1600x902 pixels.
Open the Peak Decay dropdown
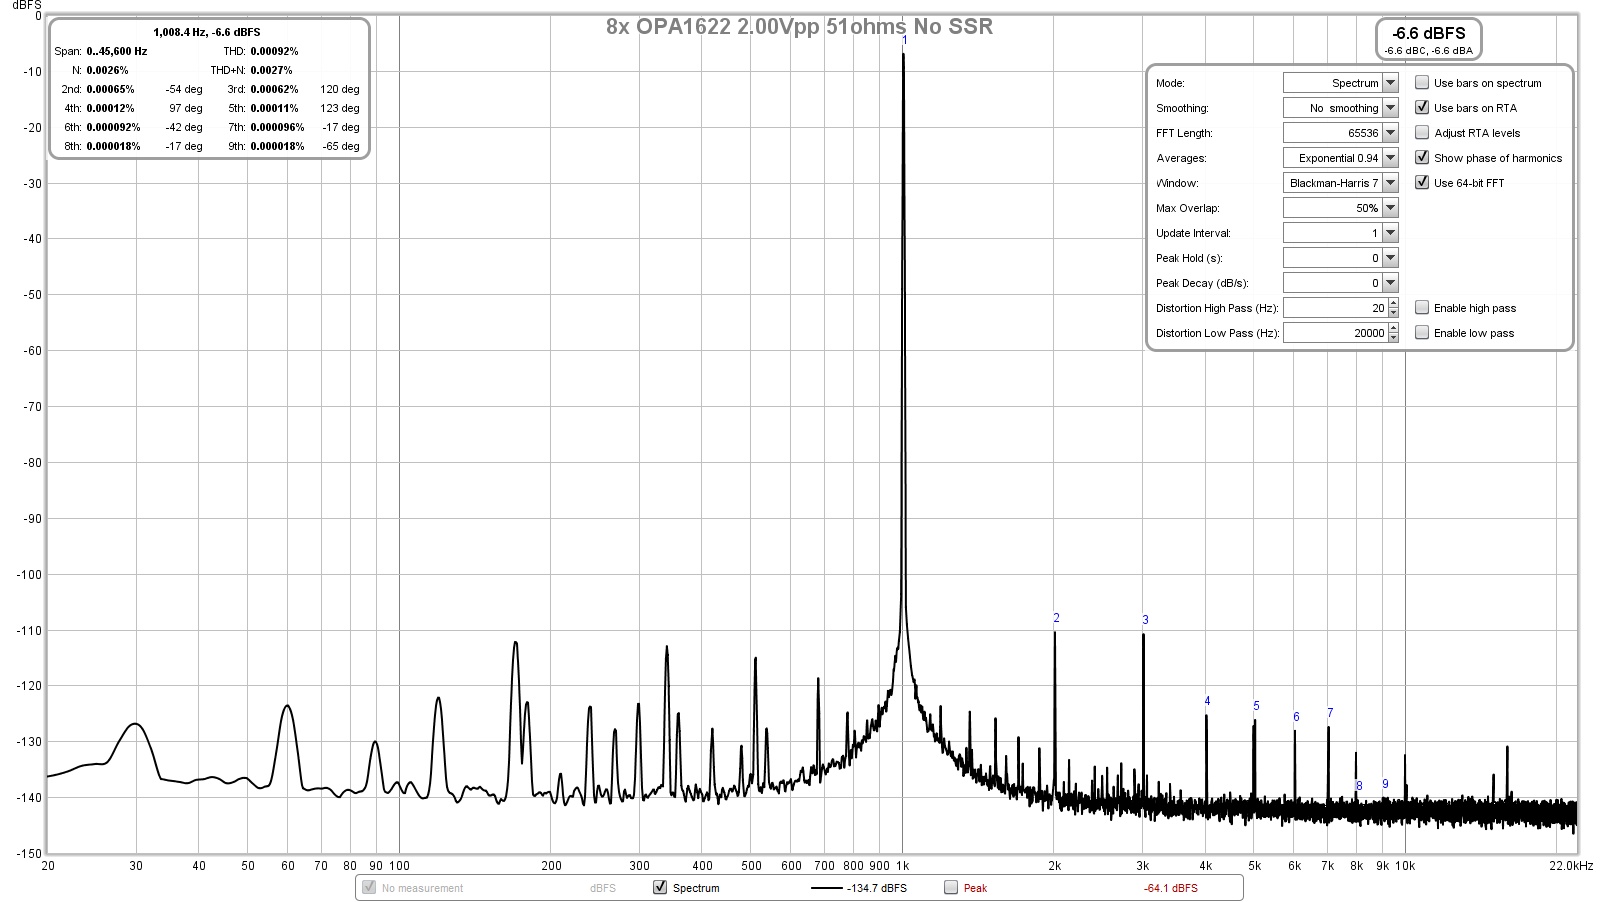(x=1390, y=283)
